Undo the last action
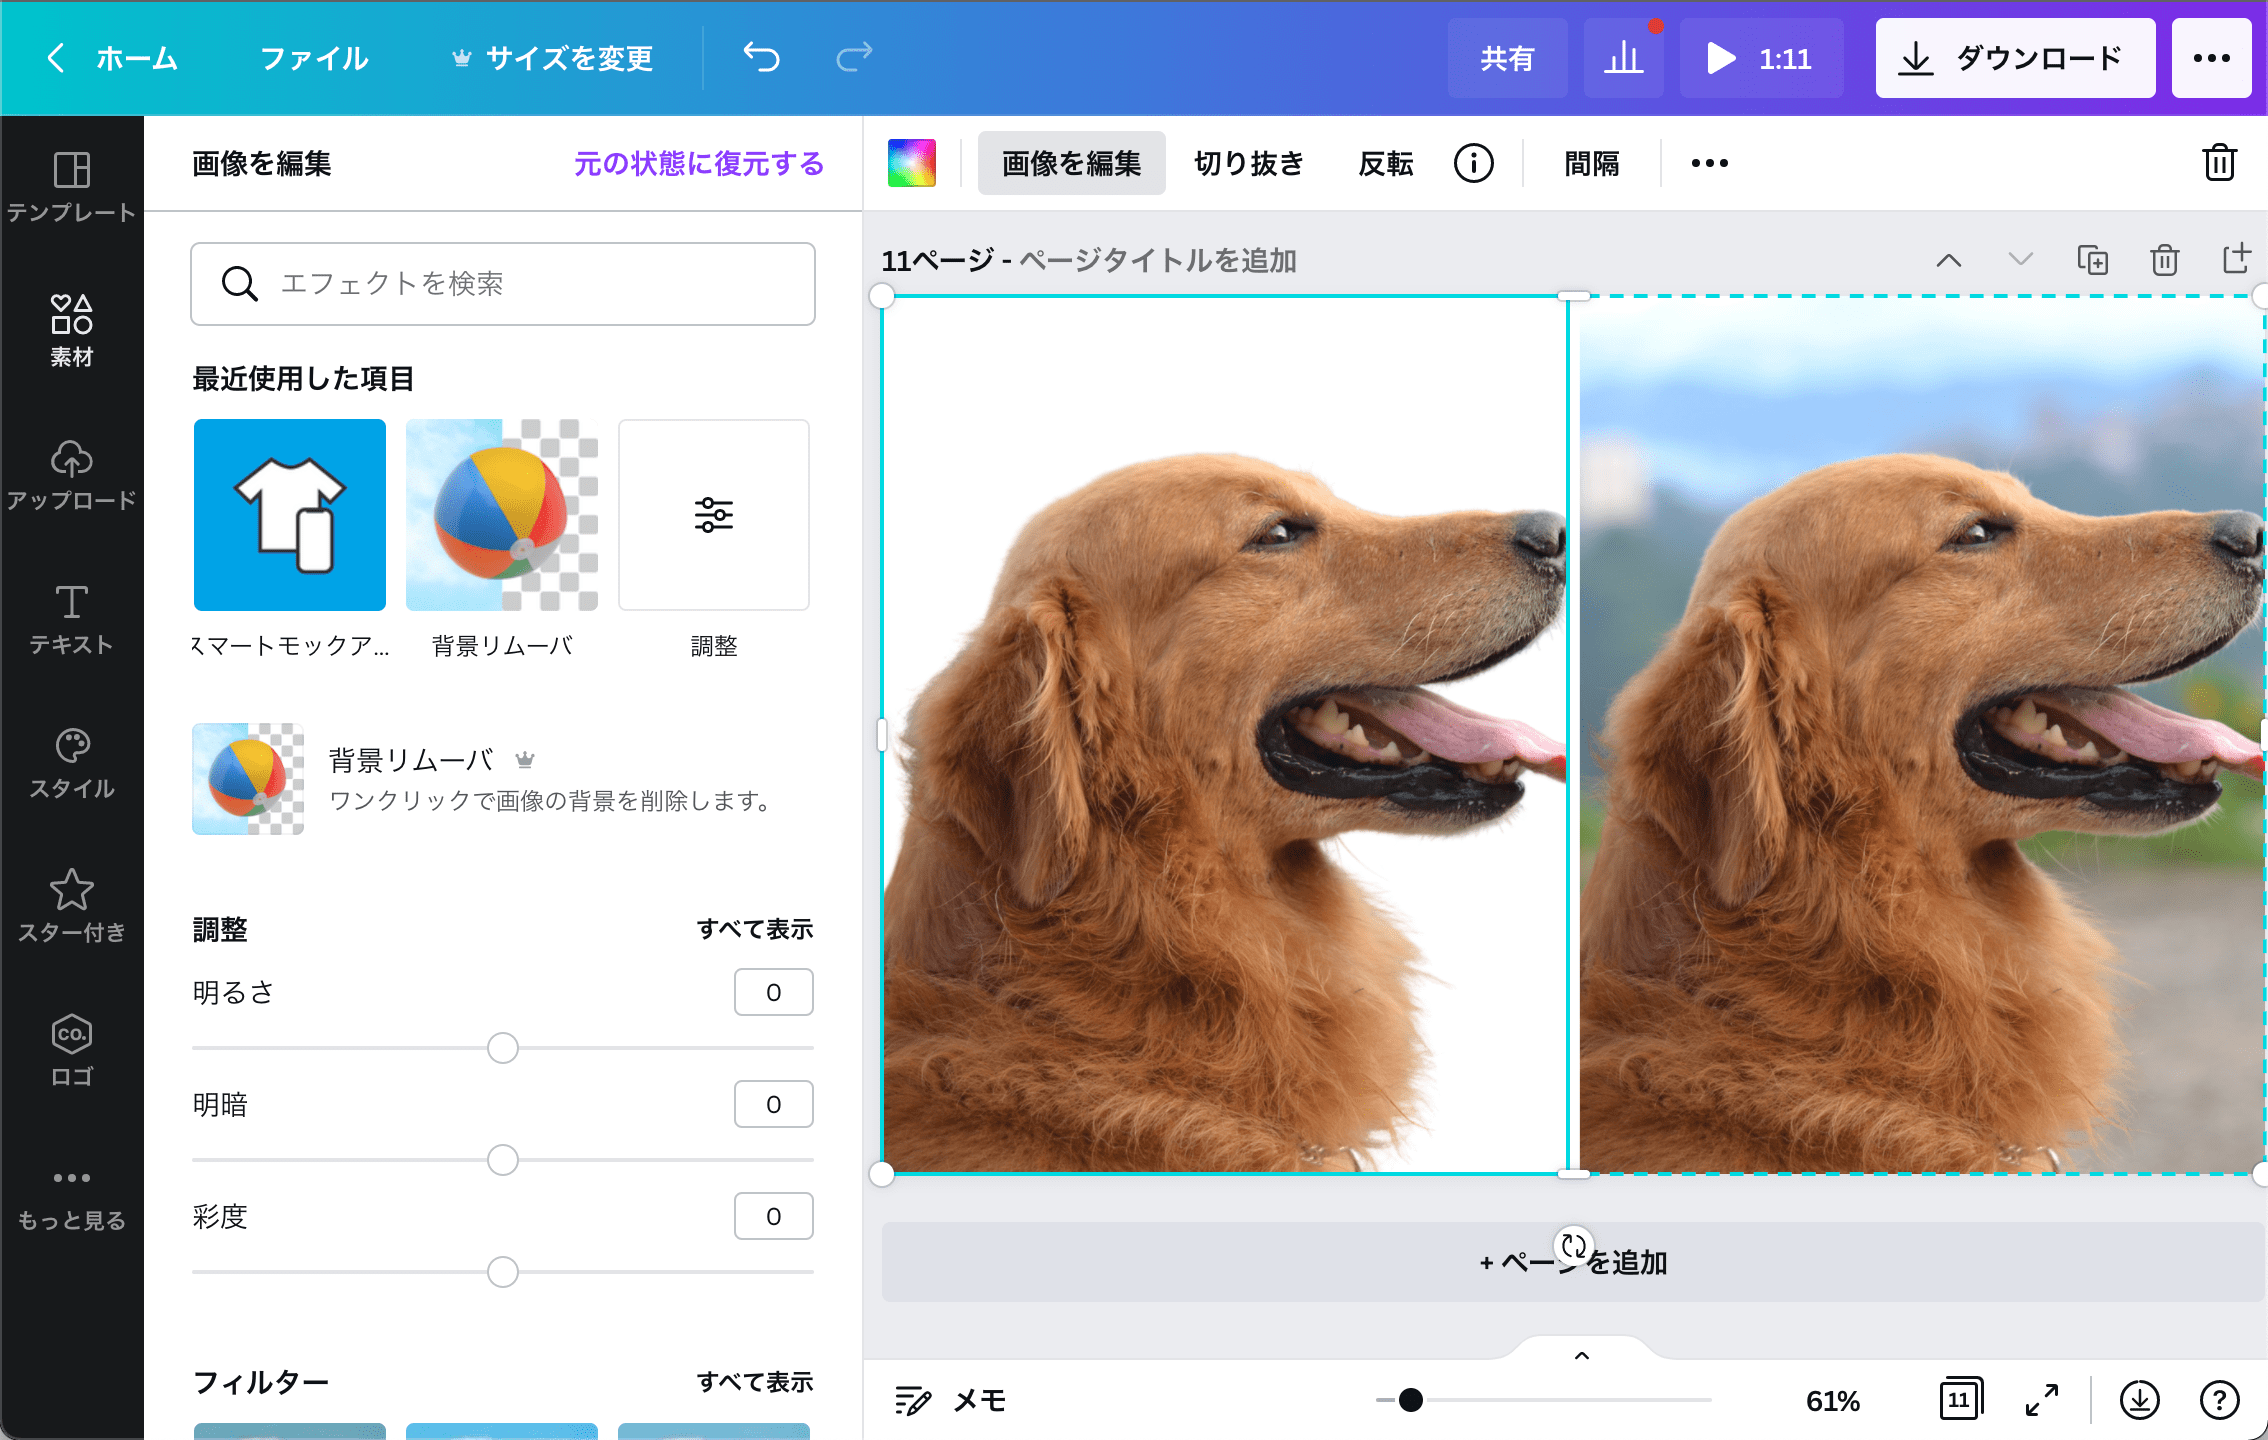2268x1440 pixels. click(x=760, y=57)
